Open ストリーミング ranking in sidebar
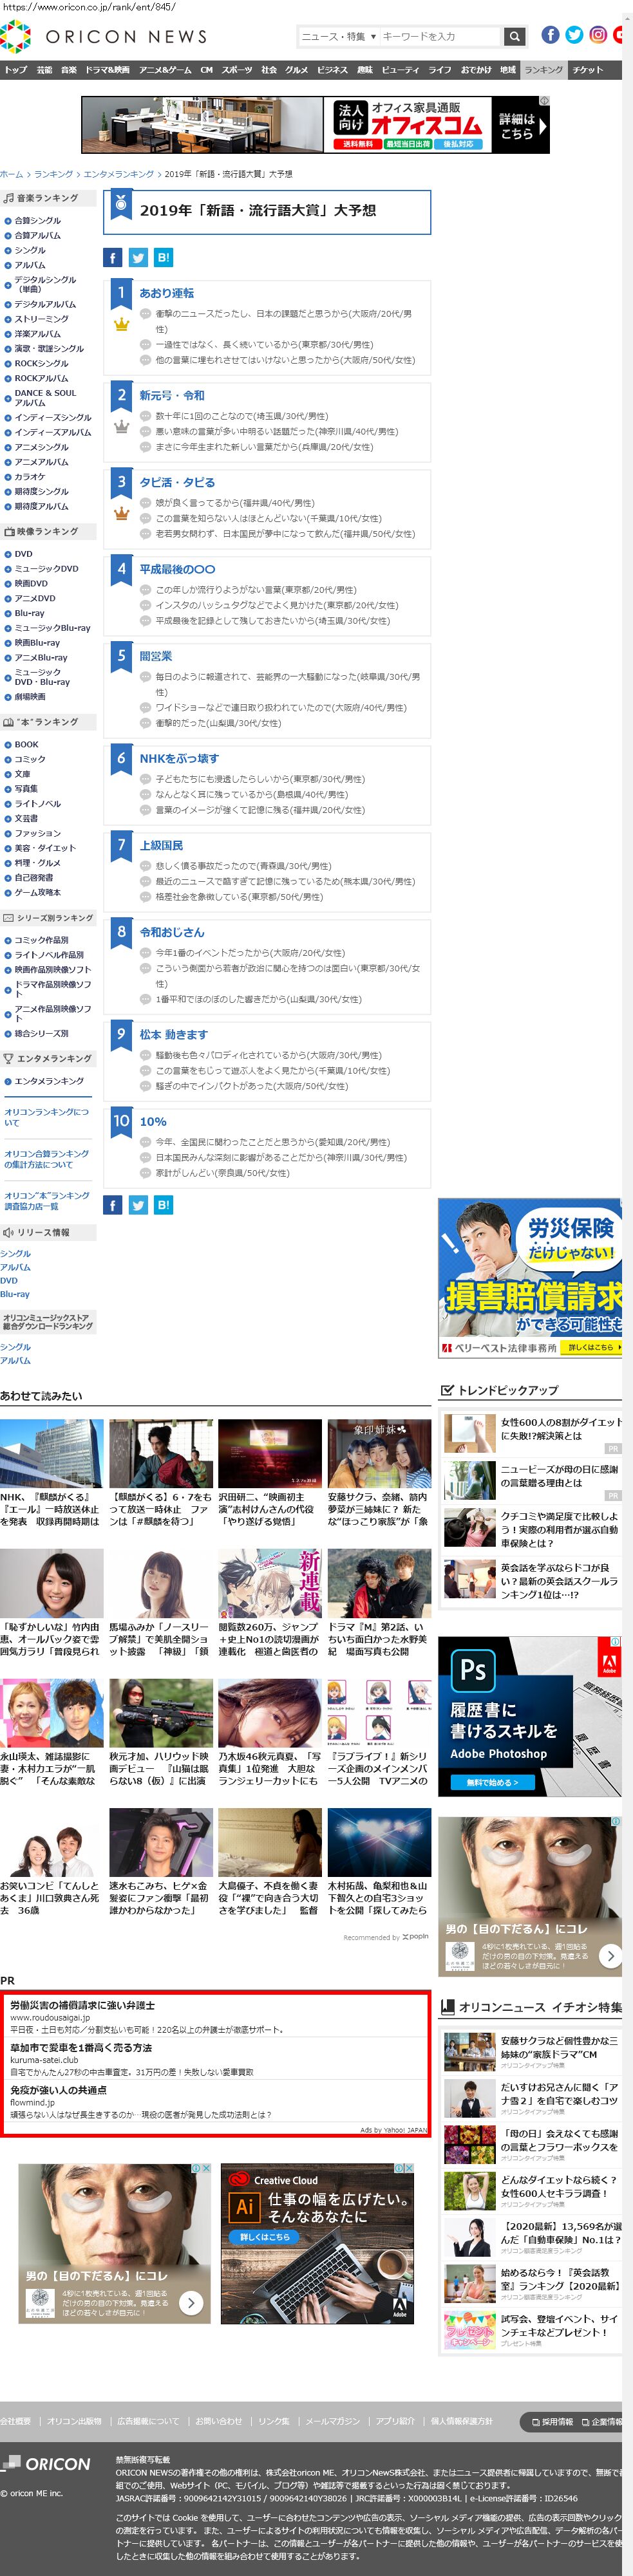The height and width of the screenshot is (2576, 633). 41,319
